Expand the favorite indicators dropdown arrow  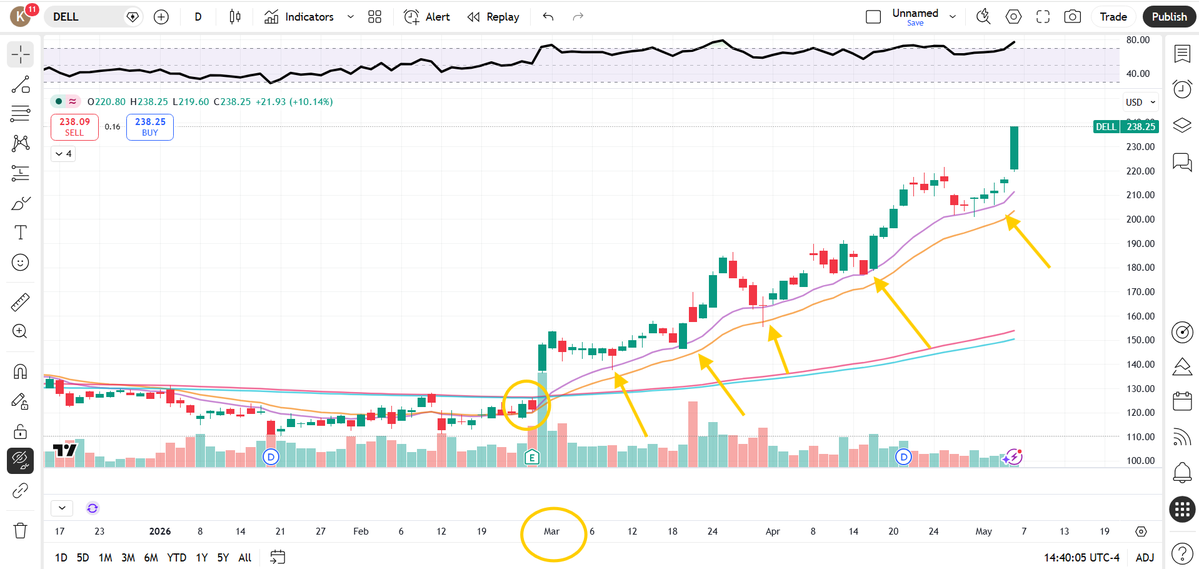(350, 17)
